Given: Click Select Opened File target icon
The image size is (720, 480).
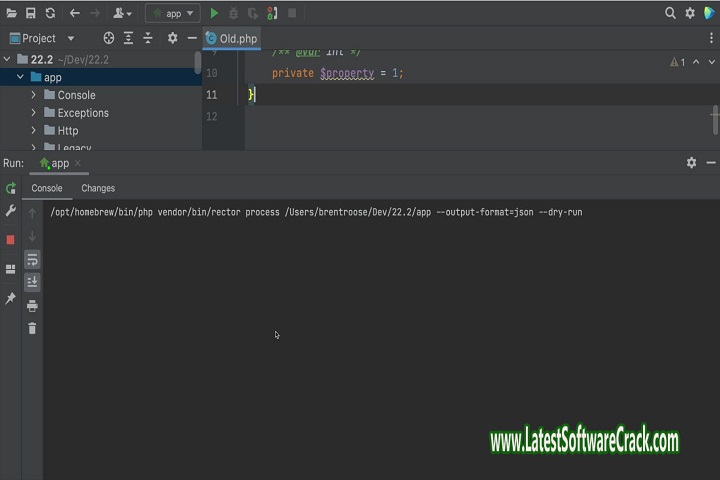Looking at the screenshot, I should click(x=109, y=38).
